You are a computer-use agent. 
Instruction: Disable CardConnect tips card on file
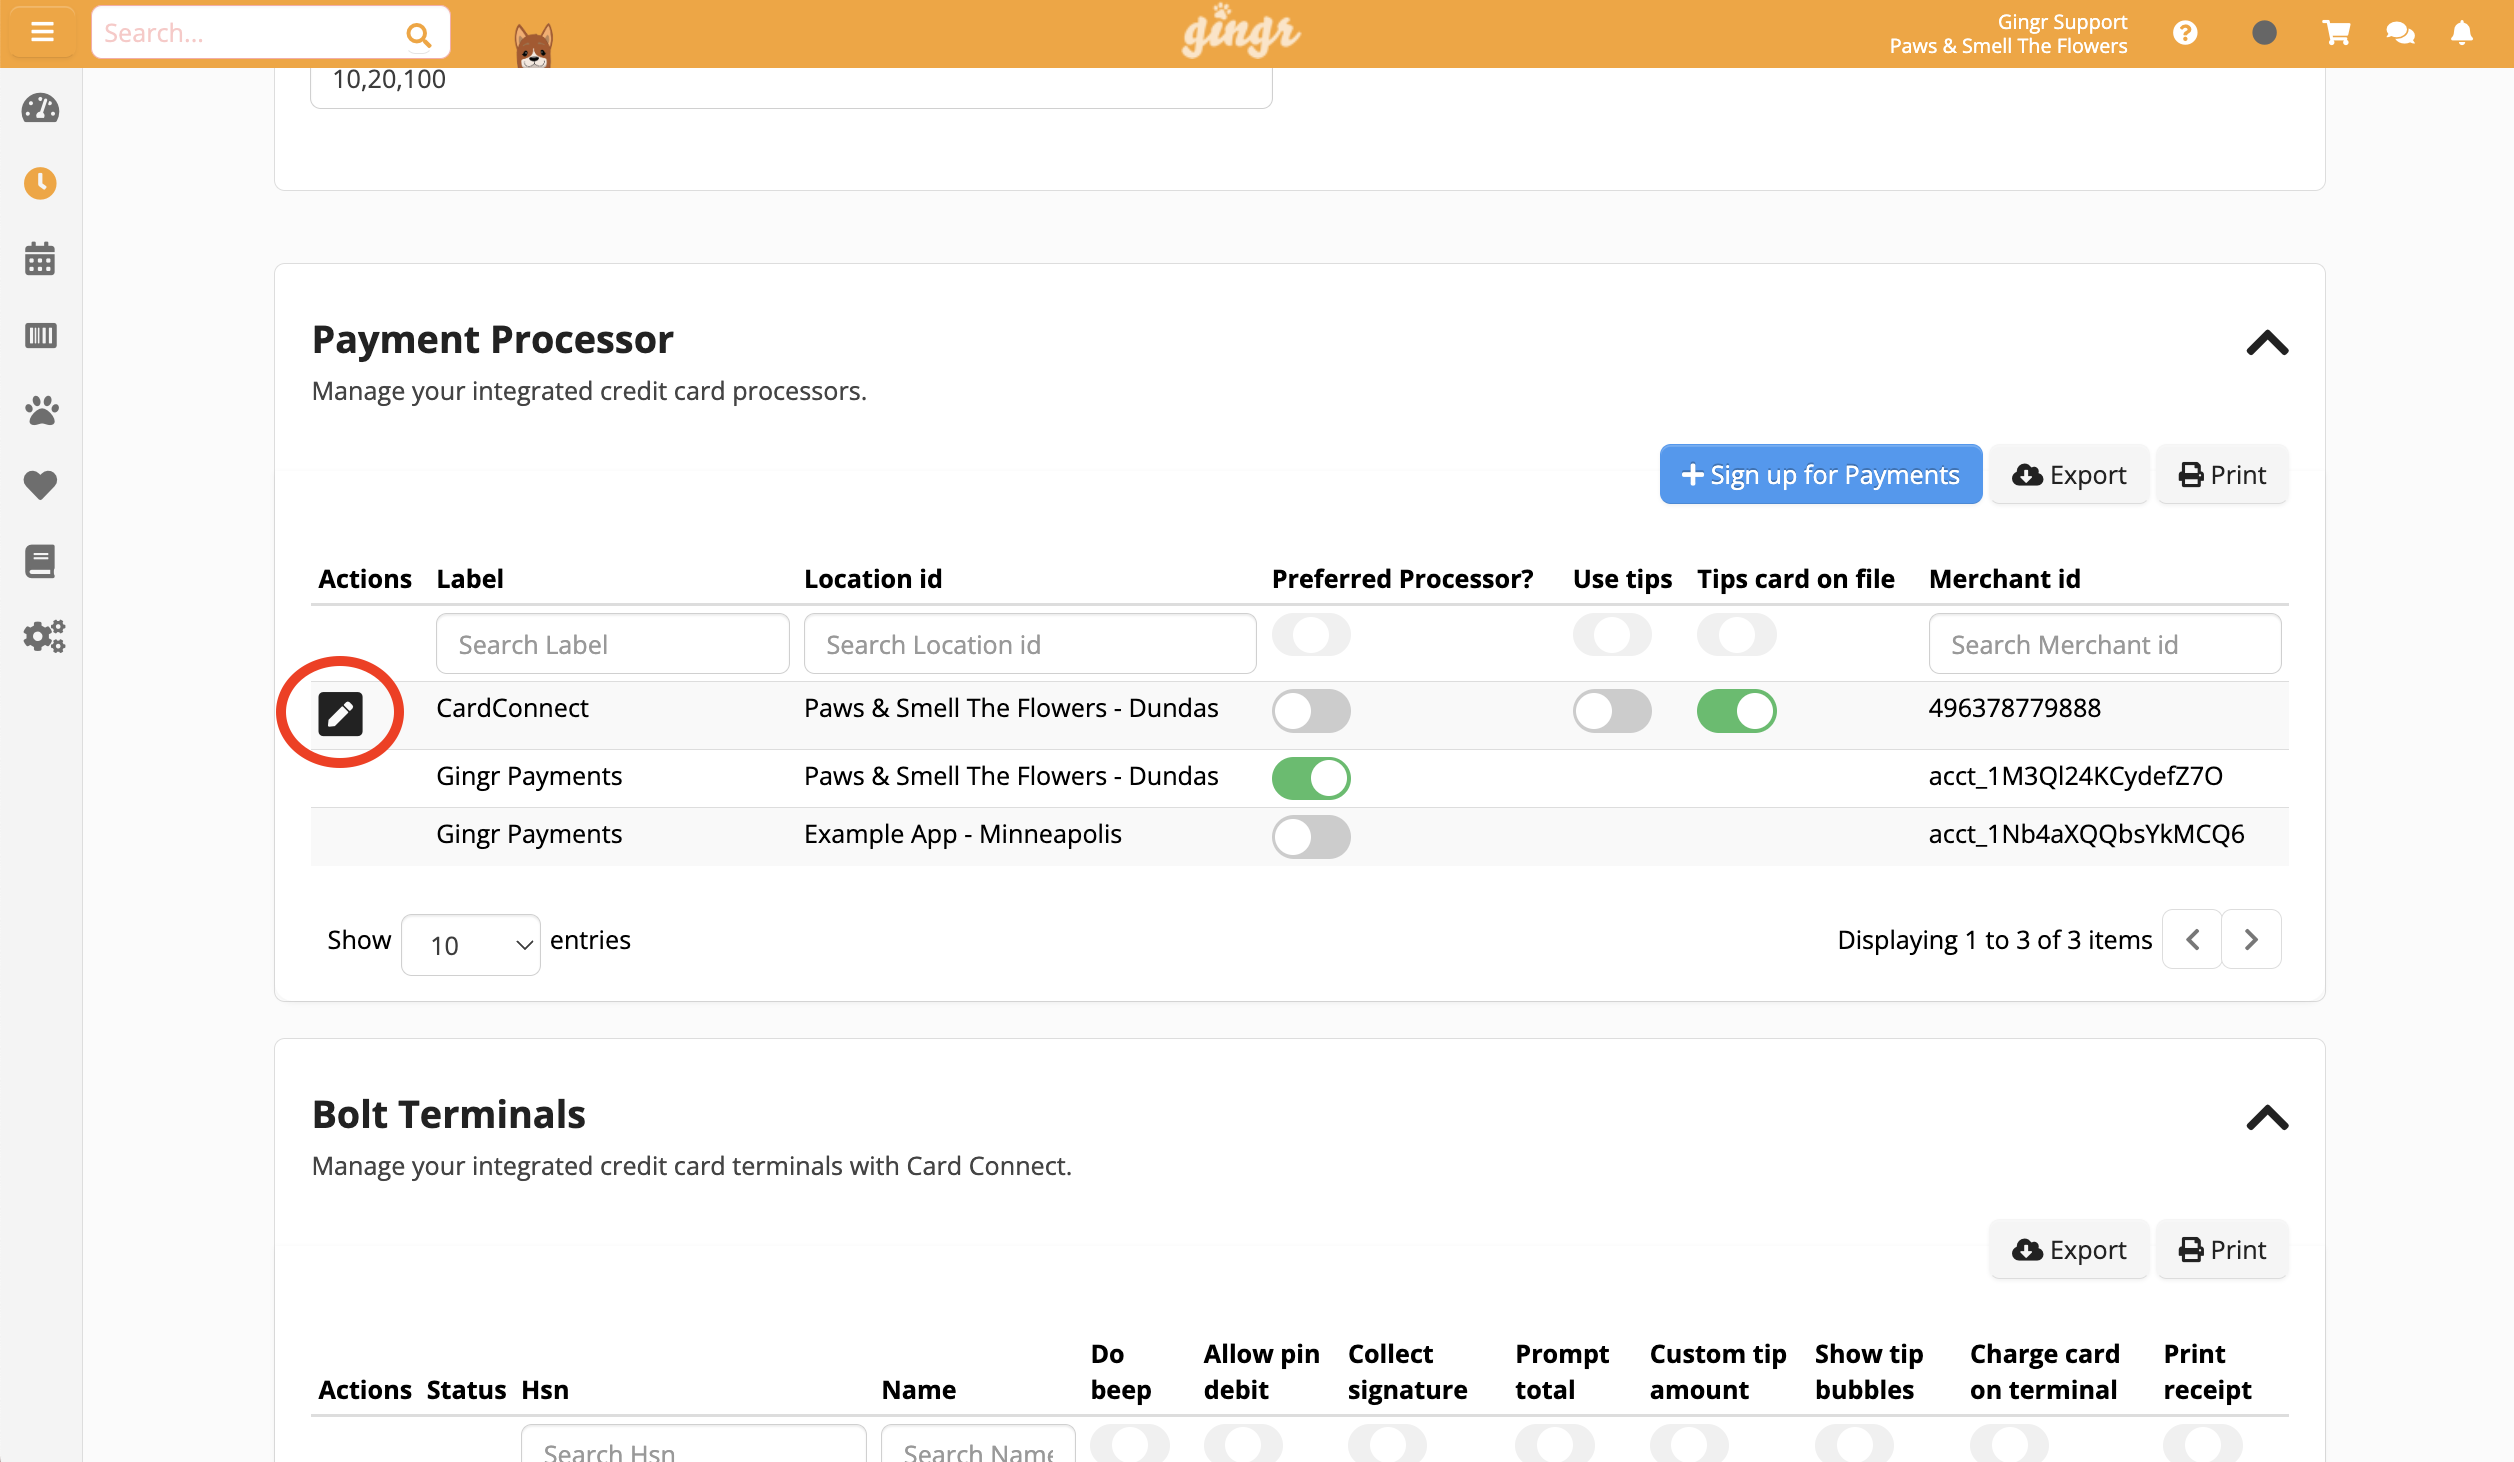(1736, 711)
